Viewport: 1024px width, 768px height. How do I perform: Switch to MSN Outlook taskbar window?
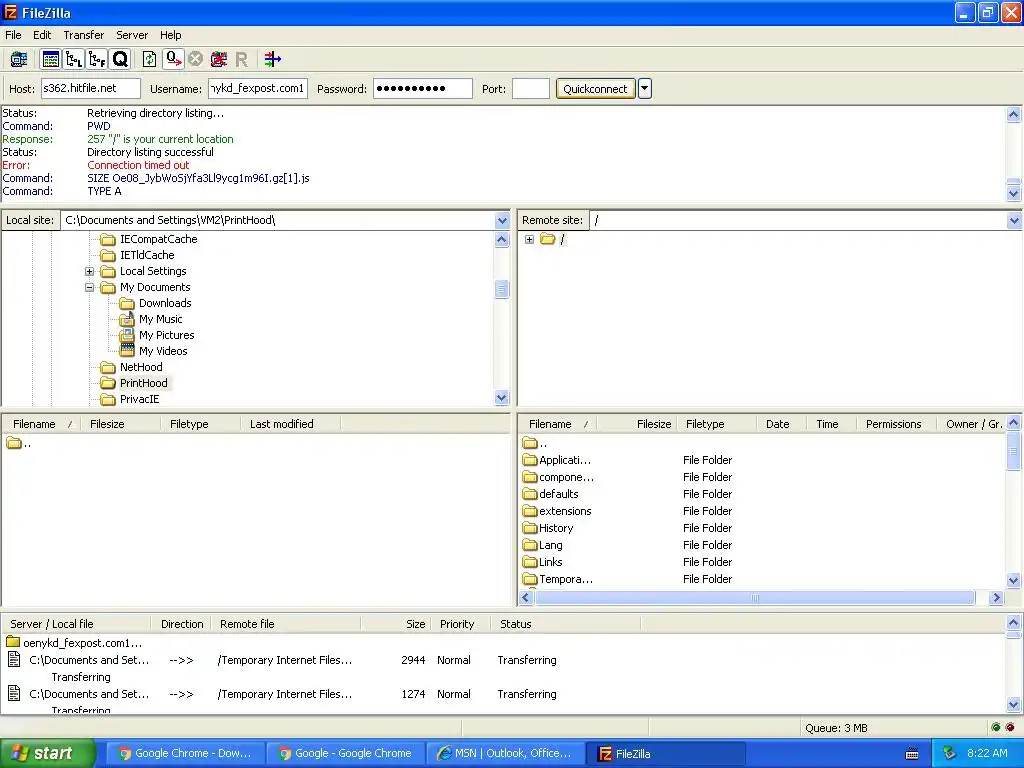(x=505, y=754)
